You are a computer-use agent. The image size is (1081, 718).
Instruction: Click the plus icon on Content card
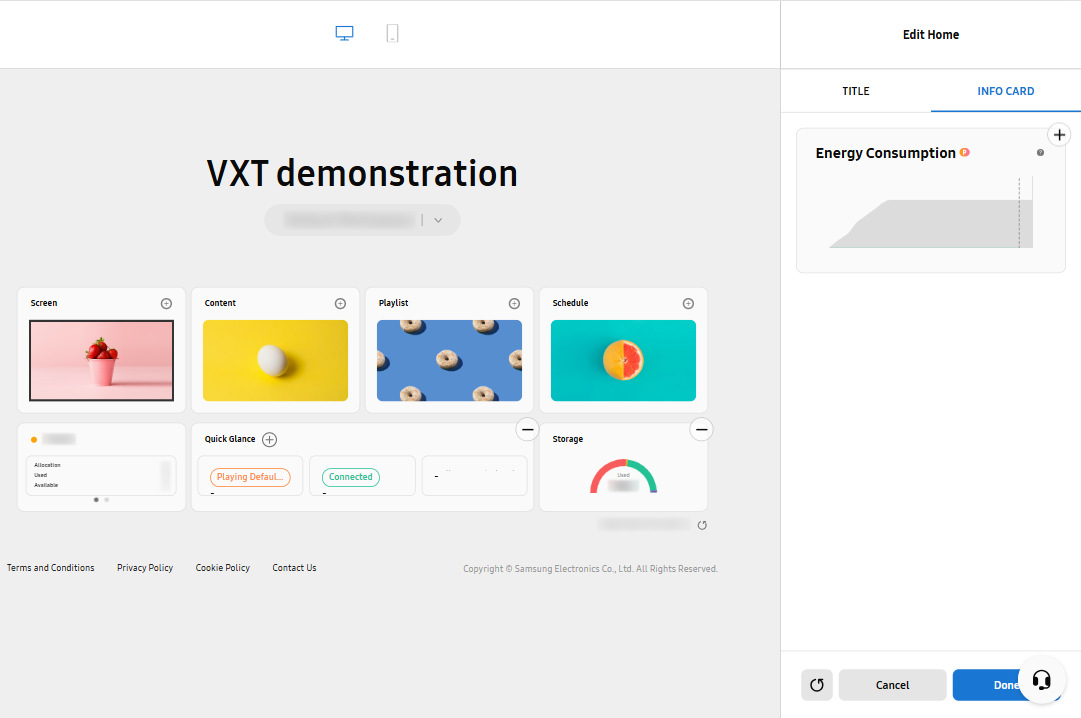[x=340, y=303]
